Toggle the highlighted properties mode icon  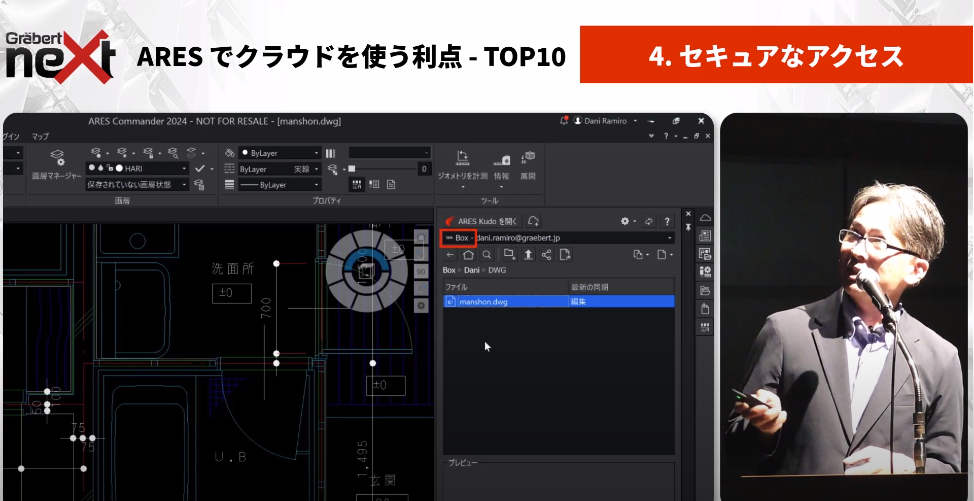(357, 184)
